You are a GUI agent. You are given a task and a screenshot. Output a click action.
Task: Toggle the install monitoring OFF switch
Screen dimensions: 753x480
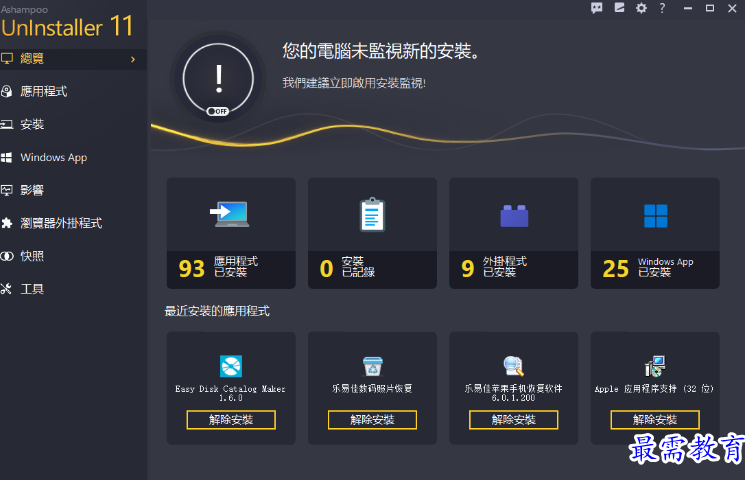coord(217,111)
